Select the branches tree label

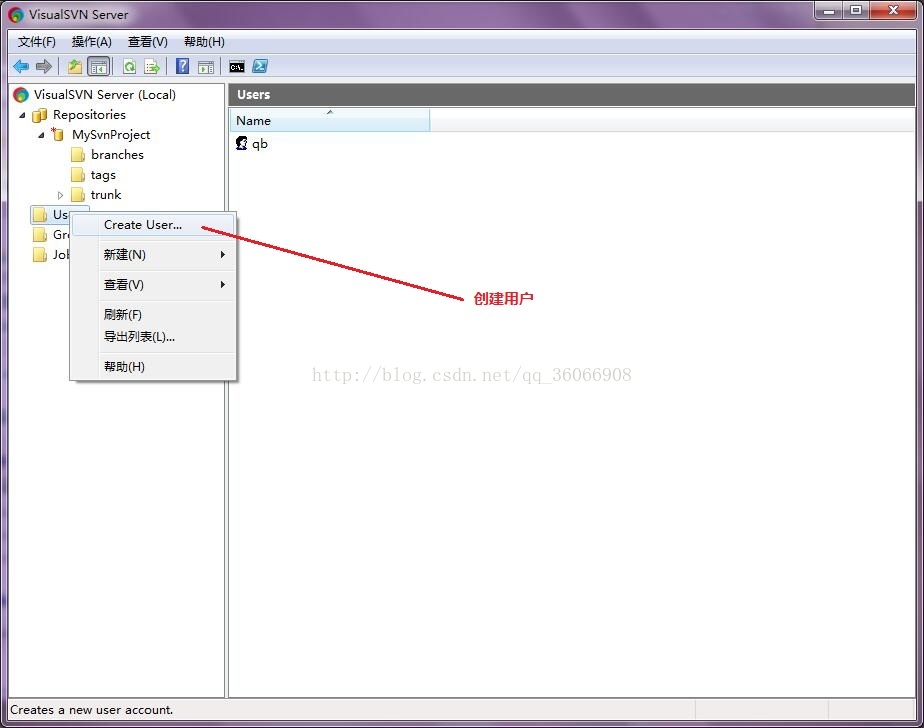(x=117, y=155)
